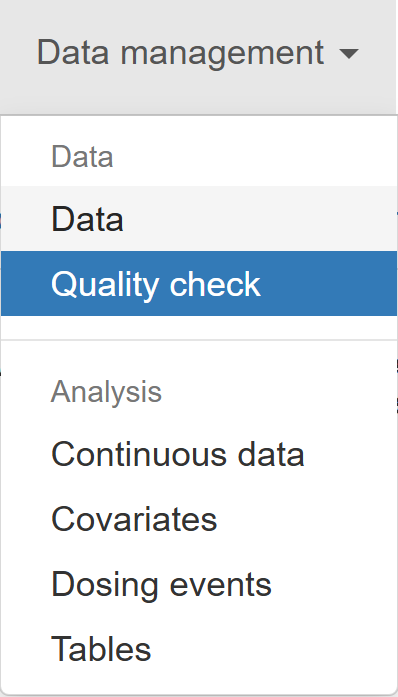Pick Continuous data under Analysis heading

click(x=199, y=454)
